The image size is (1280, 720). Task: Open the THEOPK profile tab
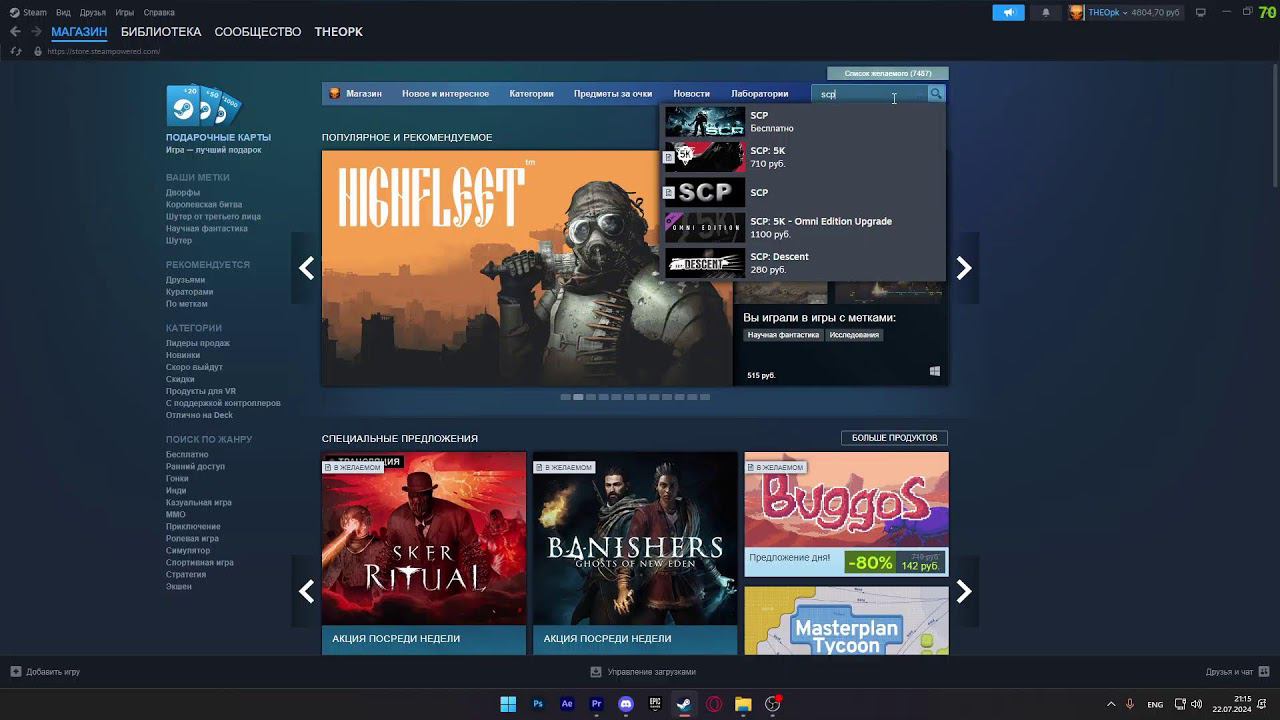click(339, 32)
